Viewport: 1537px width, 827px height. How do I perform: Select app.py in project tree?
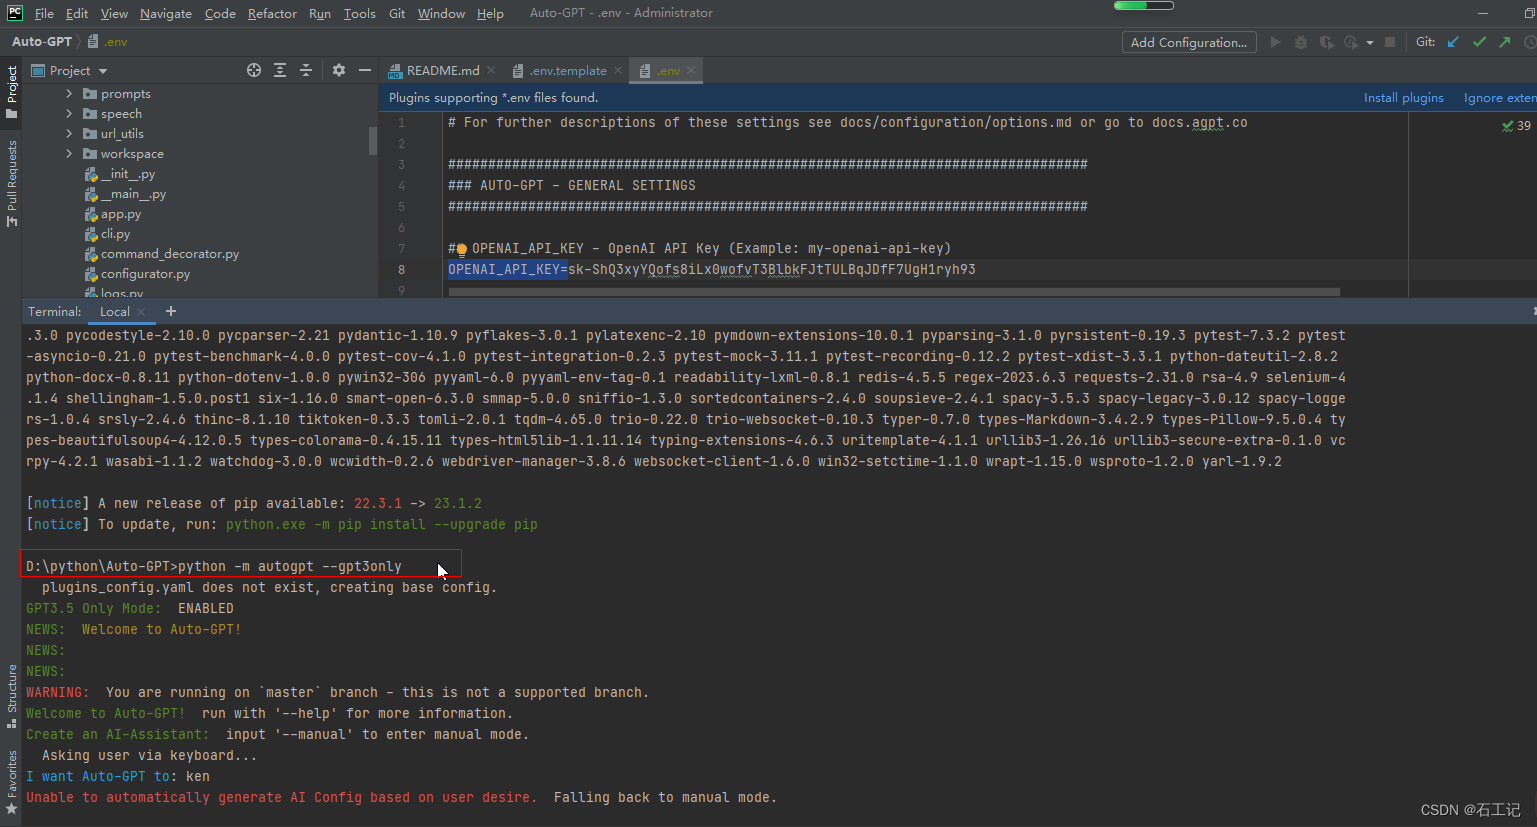pos(112,214)
